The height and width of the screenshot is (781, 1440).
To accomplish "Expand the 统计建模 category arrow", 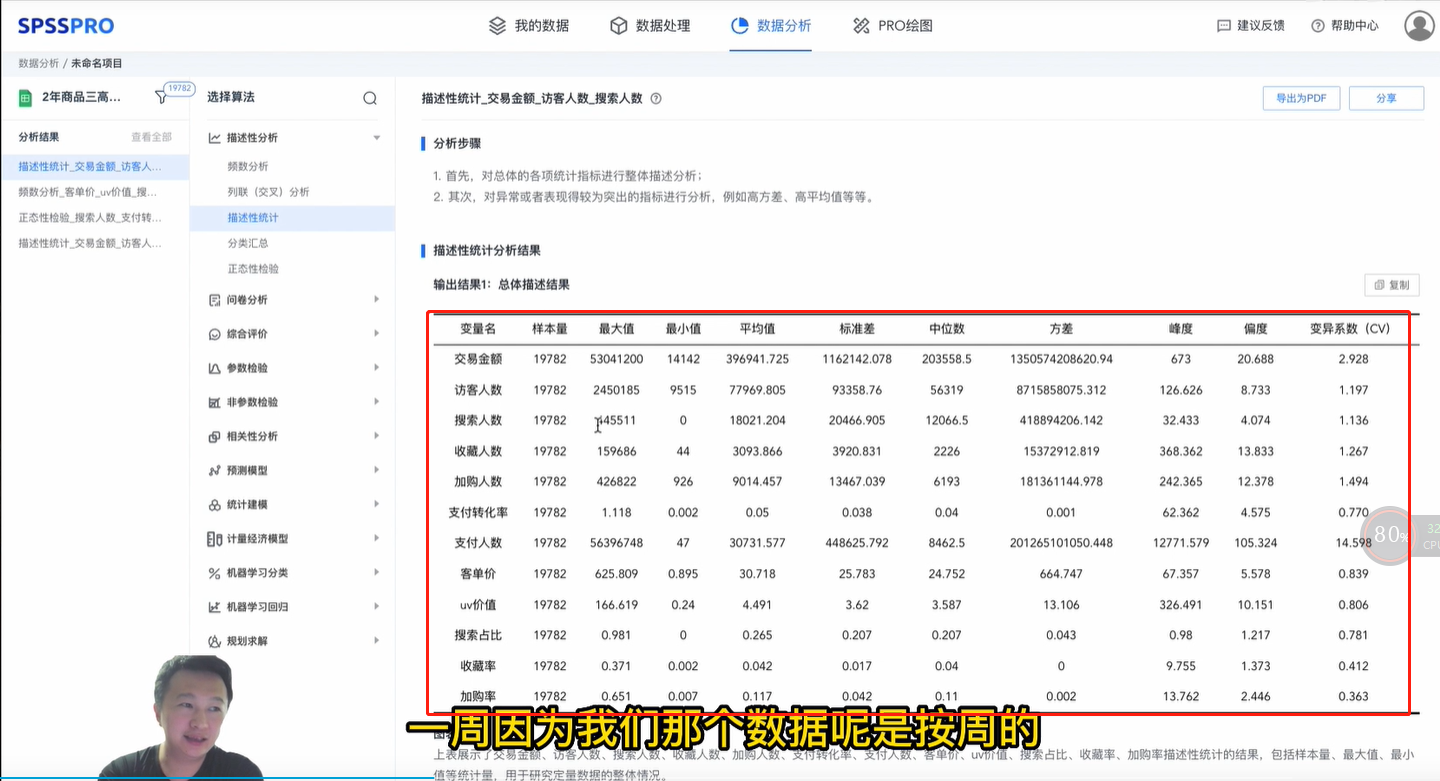I will tap(376, 504).
